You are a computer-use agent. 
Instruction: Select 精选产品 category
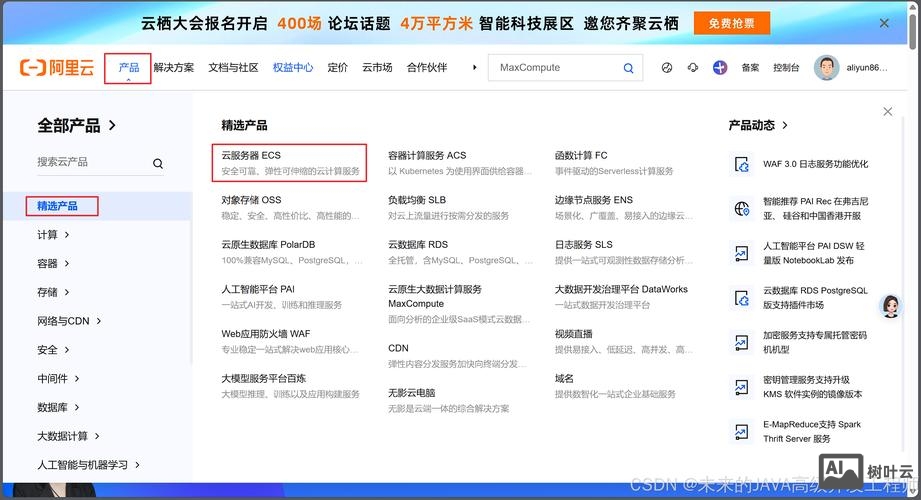(57, 206)
